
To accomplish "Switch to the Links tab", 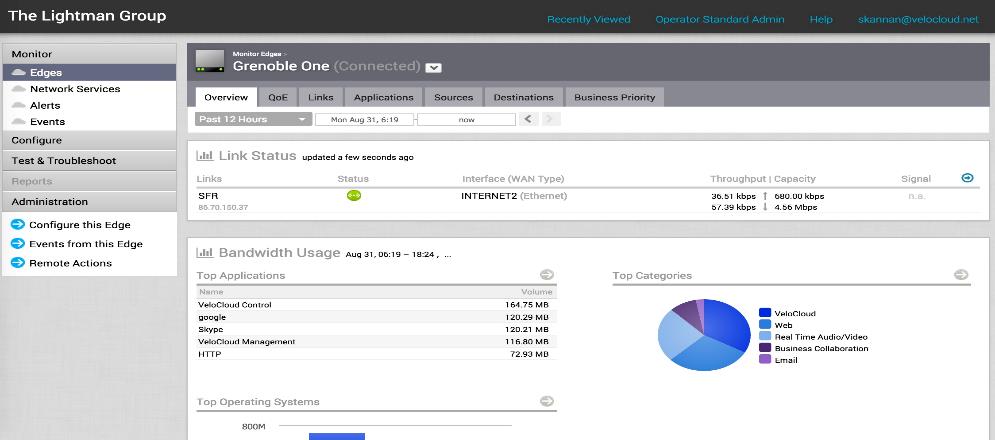I will 320,97.
